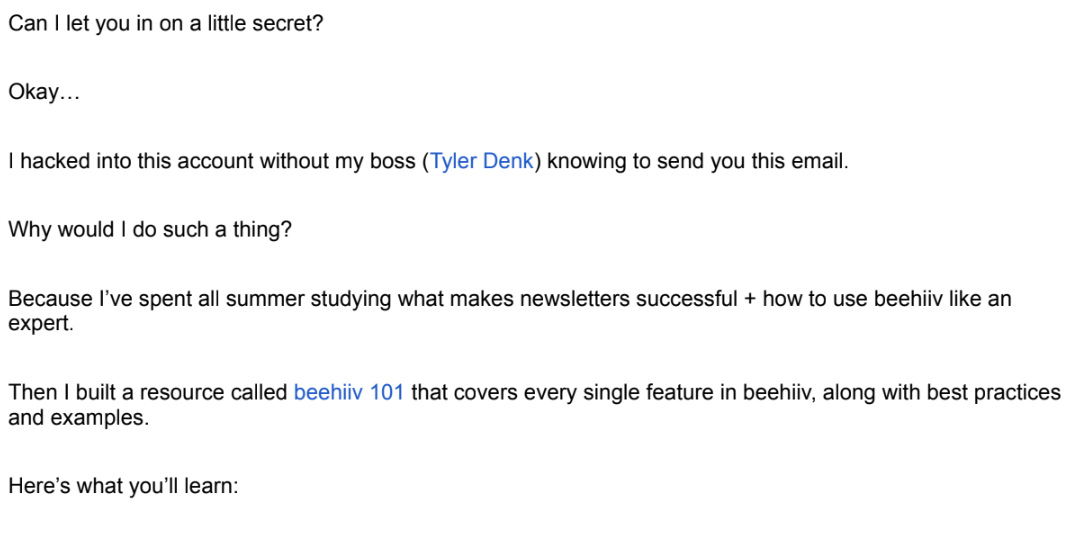The image size is (1088, 552).
Task: Click the text 'how to use beehiiv like an'
Action: tap(887, 299)
